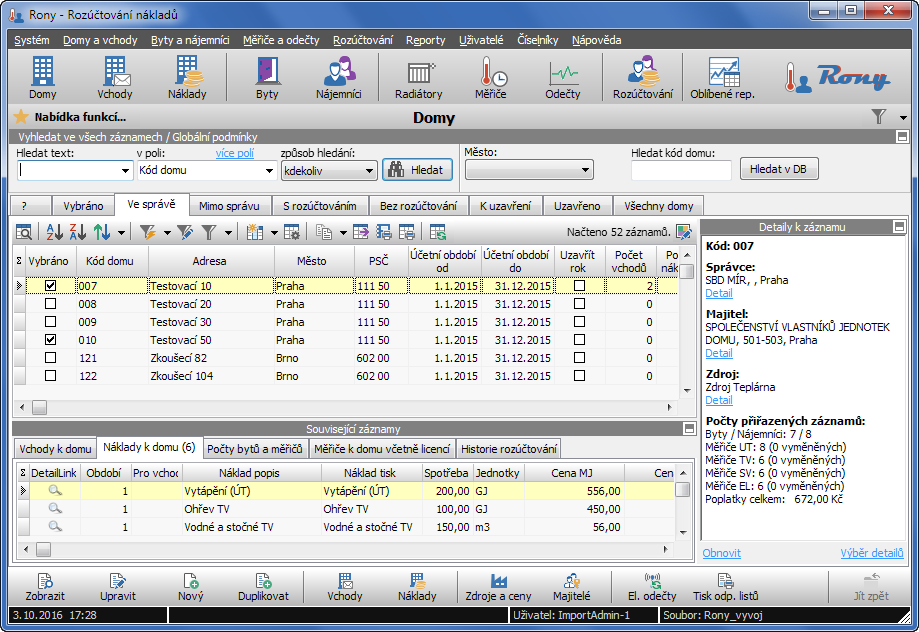The height and width of the screenshot is (632, 919).
Task: Click the copy records icon in grid toolbar
Action: 324,232
